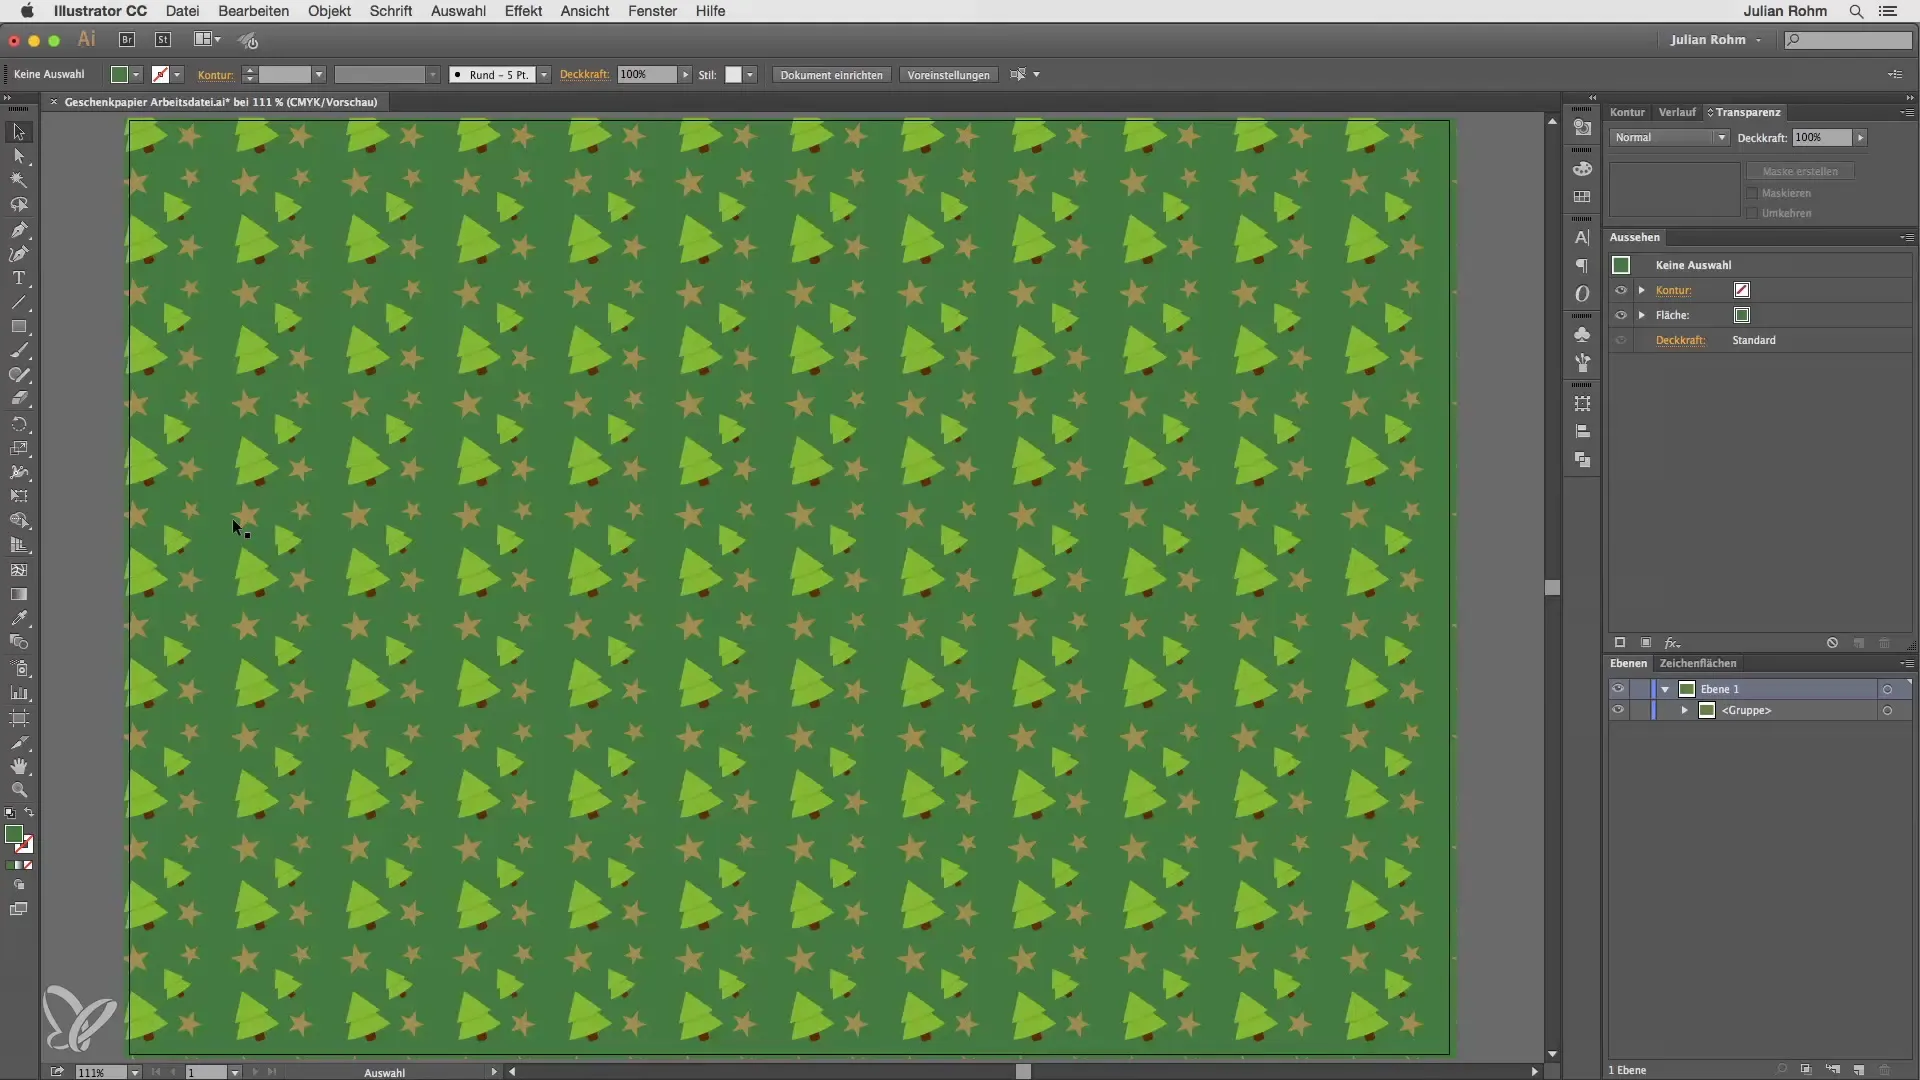Click the Deckkraft label in control bar
The height and width of the screenshot is (1080, 1920).
[584, 75]
